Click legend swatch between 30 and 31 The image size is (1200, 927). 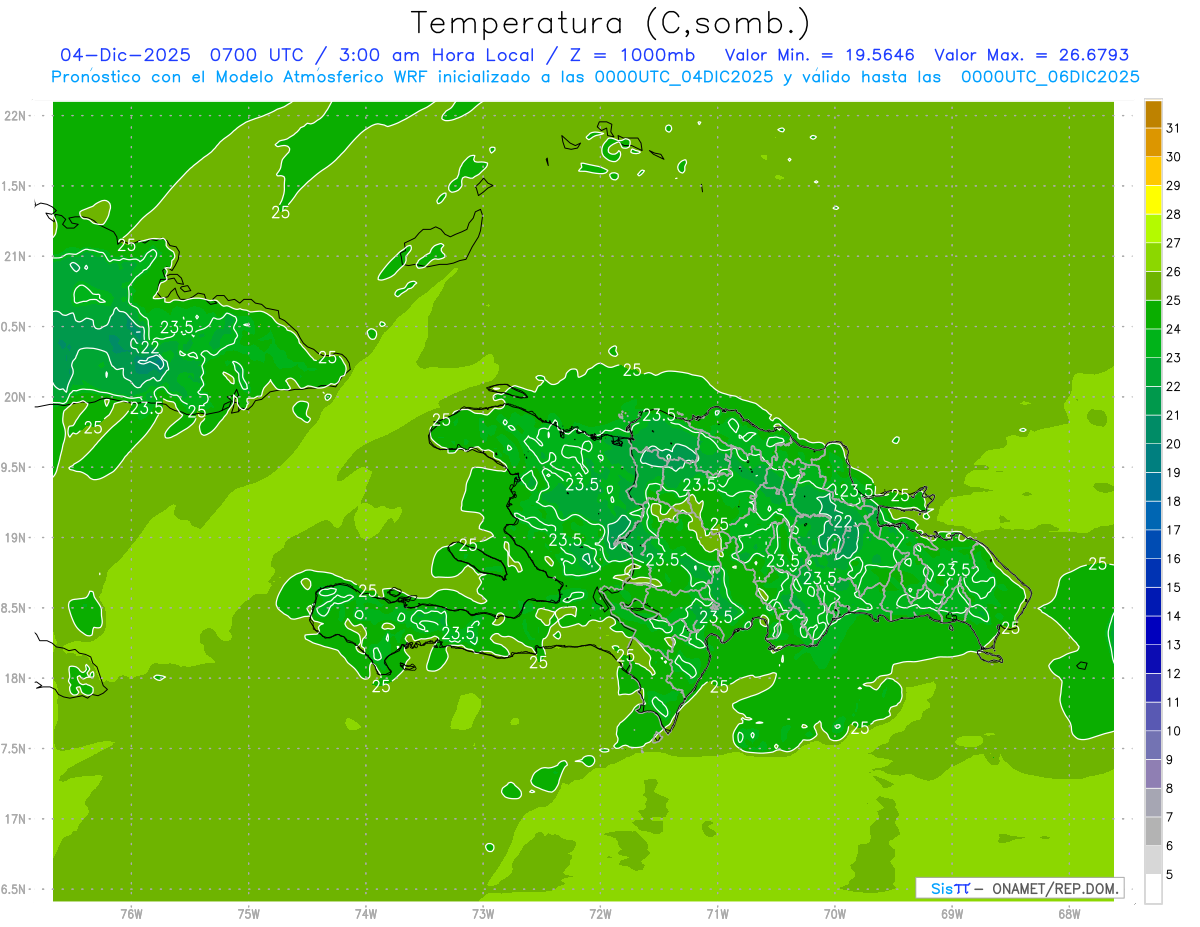pos(1153,143)
